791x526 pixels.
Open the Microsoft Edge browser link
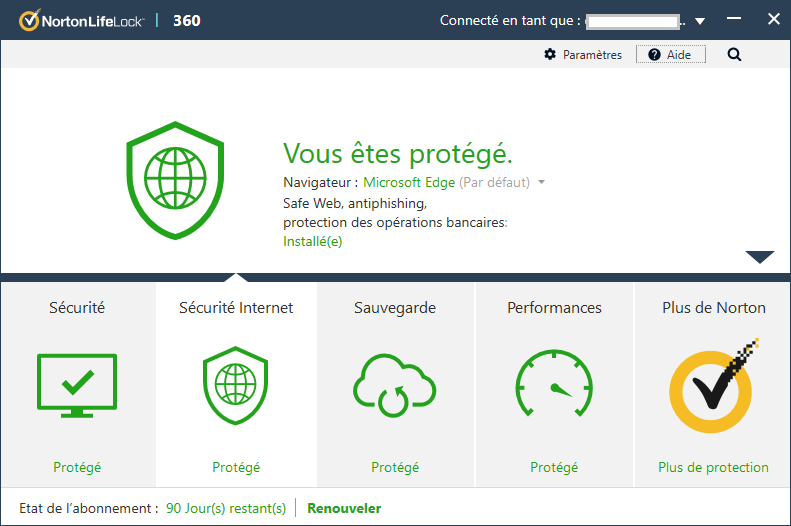(x=409, y=182)
